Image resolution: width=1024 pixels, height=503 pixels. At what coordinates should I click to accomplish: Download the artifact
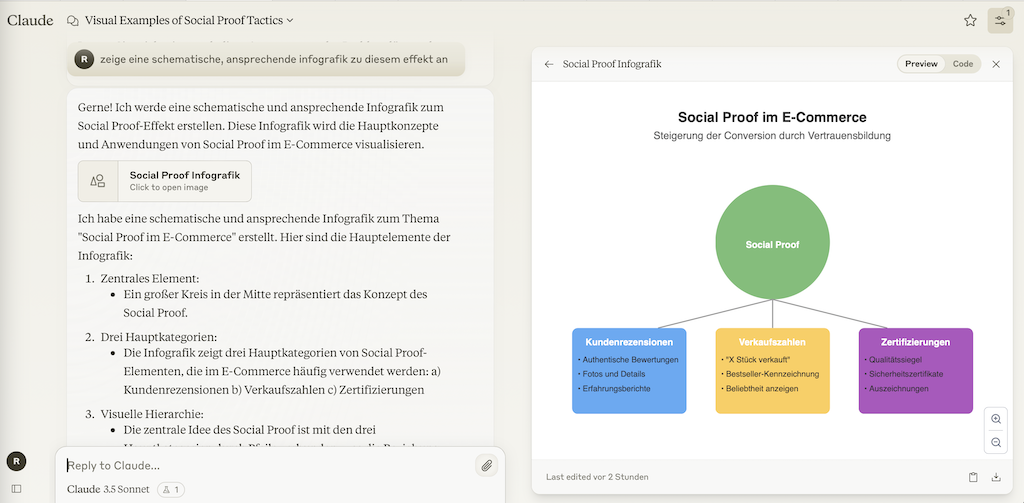996,477
